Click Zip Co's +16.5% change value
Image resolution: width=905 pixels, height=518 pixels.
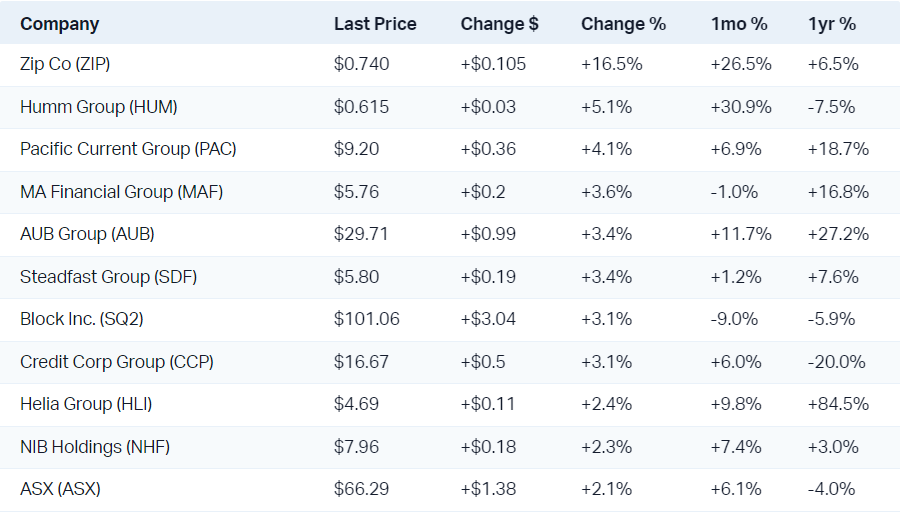(x=612, y=65)
